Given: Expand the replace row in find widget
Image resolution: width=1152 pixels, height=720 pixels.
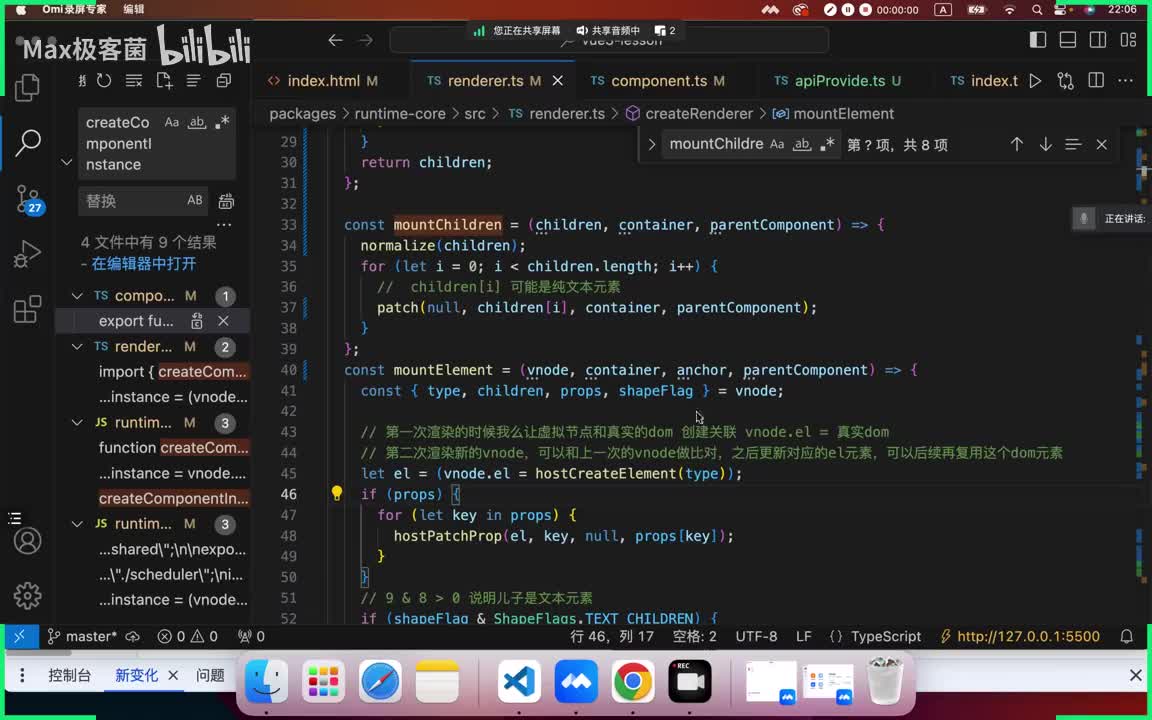Looking at the screenshot, I should (x=652, y=144).
